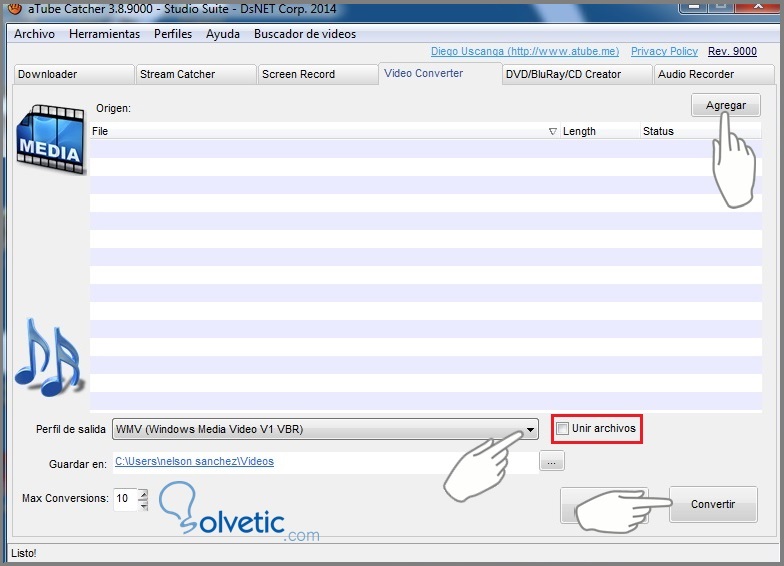The image size is (784, 566).
Task: Open the Herramientas menu
Action: pyautogui.click(x=104, y=34)
